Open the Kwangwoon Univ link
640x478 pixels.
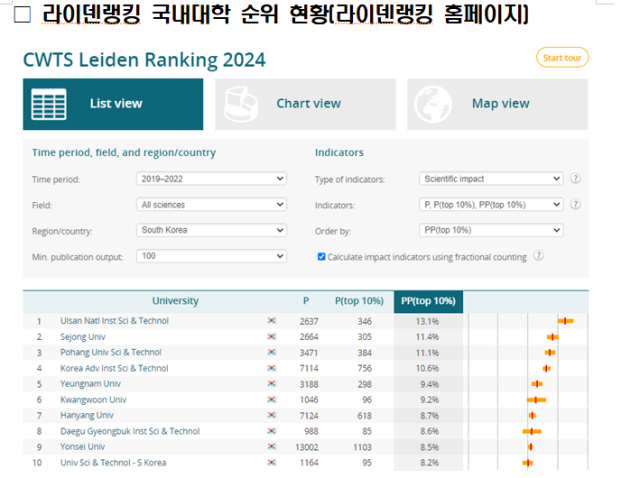(x=93, y=400)
